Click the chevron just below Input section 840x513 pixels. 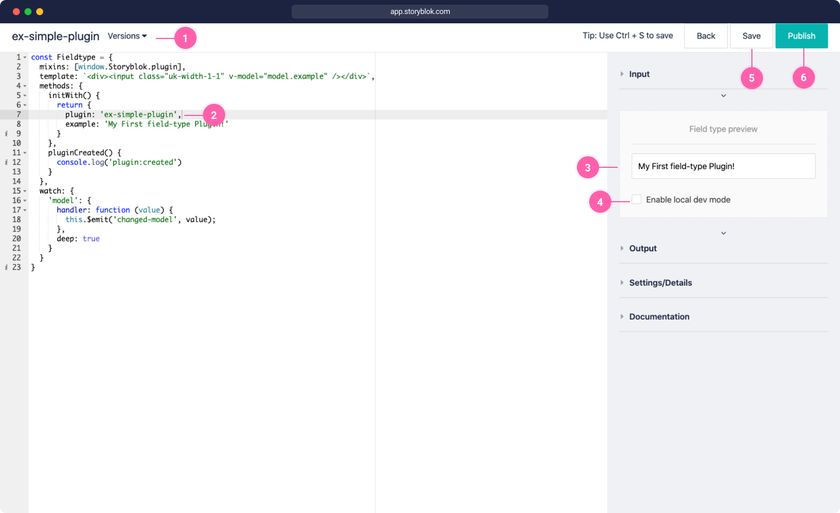[x=723, y=96]
